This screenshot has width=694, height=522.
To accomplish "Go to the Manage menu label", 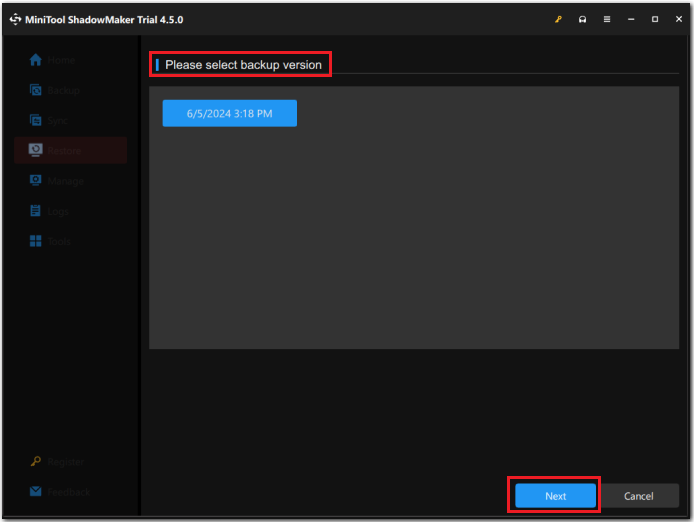I will [x=66, y=181].
